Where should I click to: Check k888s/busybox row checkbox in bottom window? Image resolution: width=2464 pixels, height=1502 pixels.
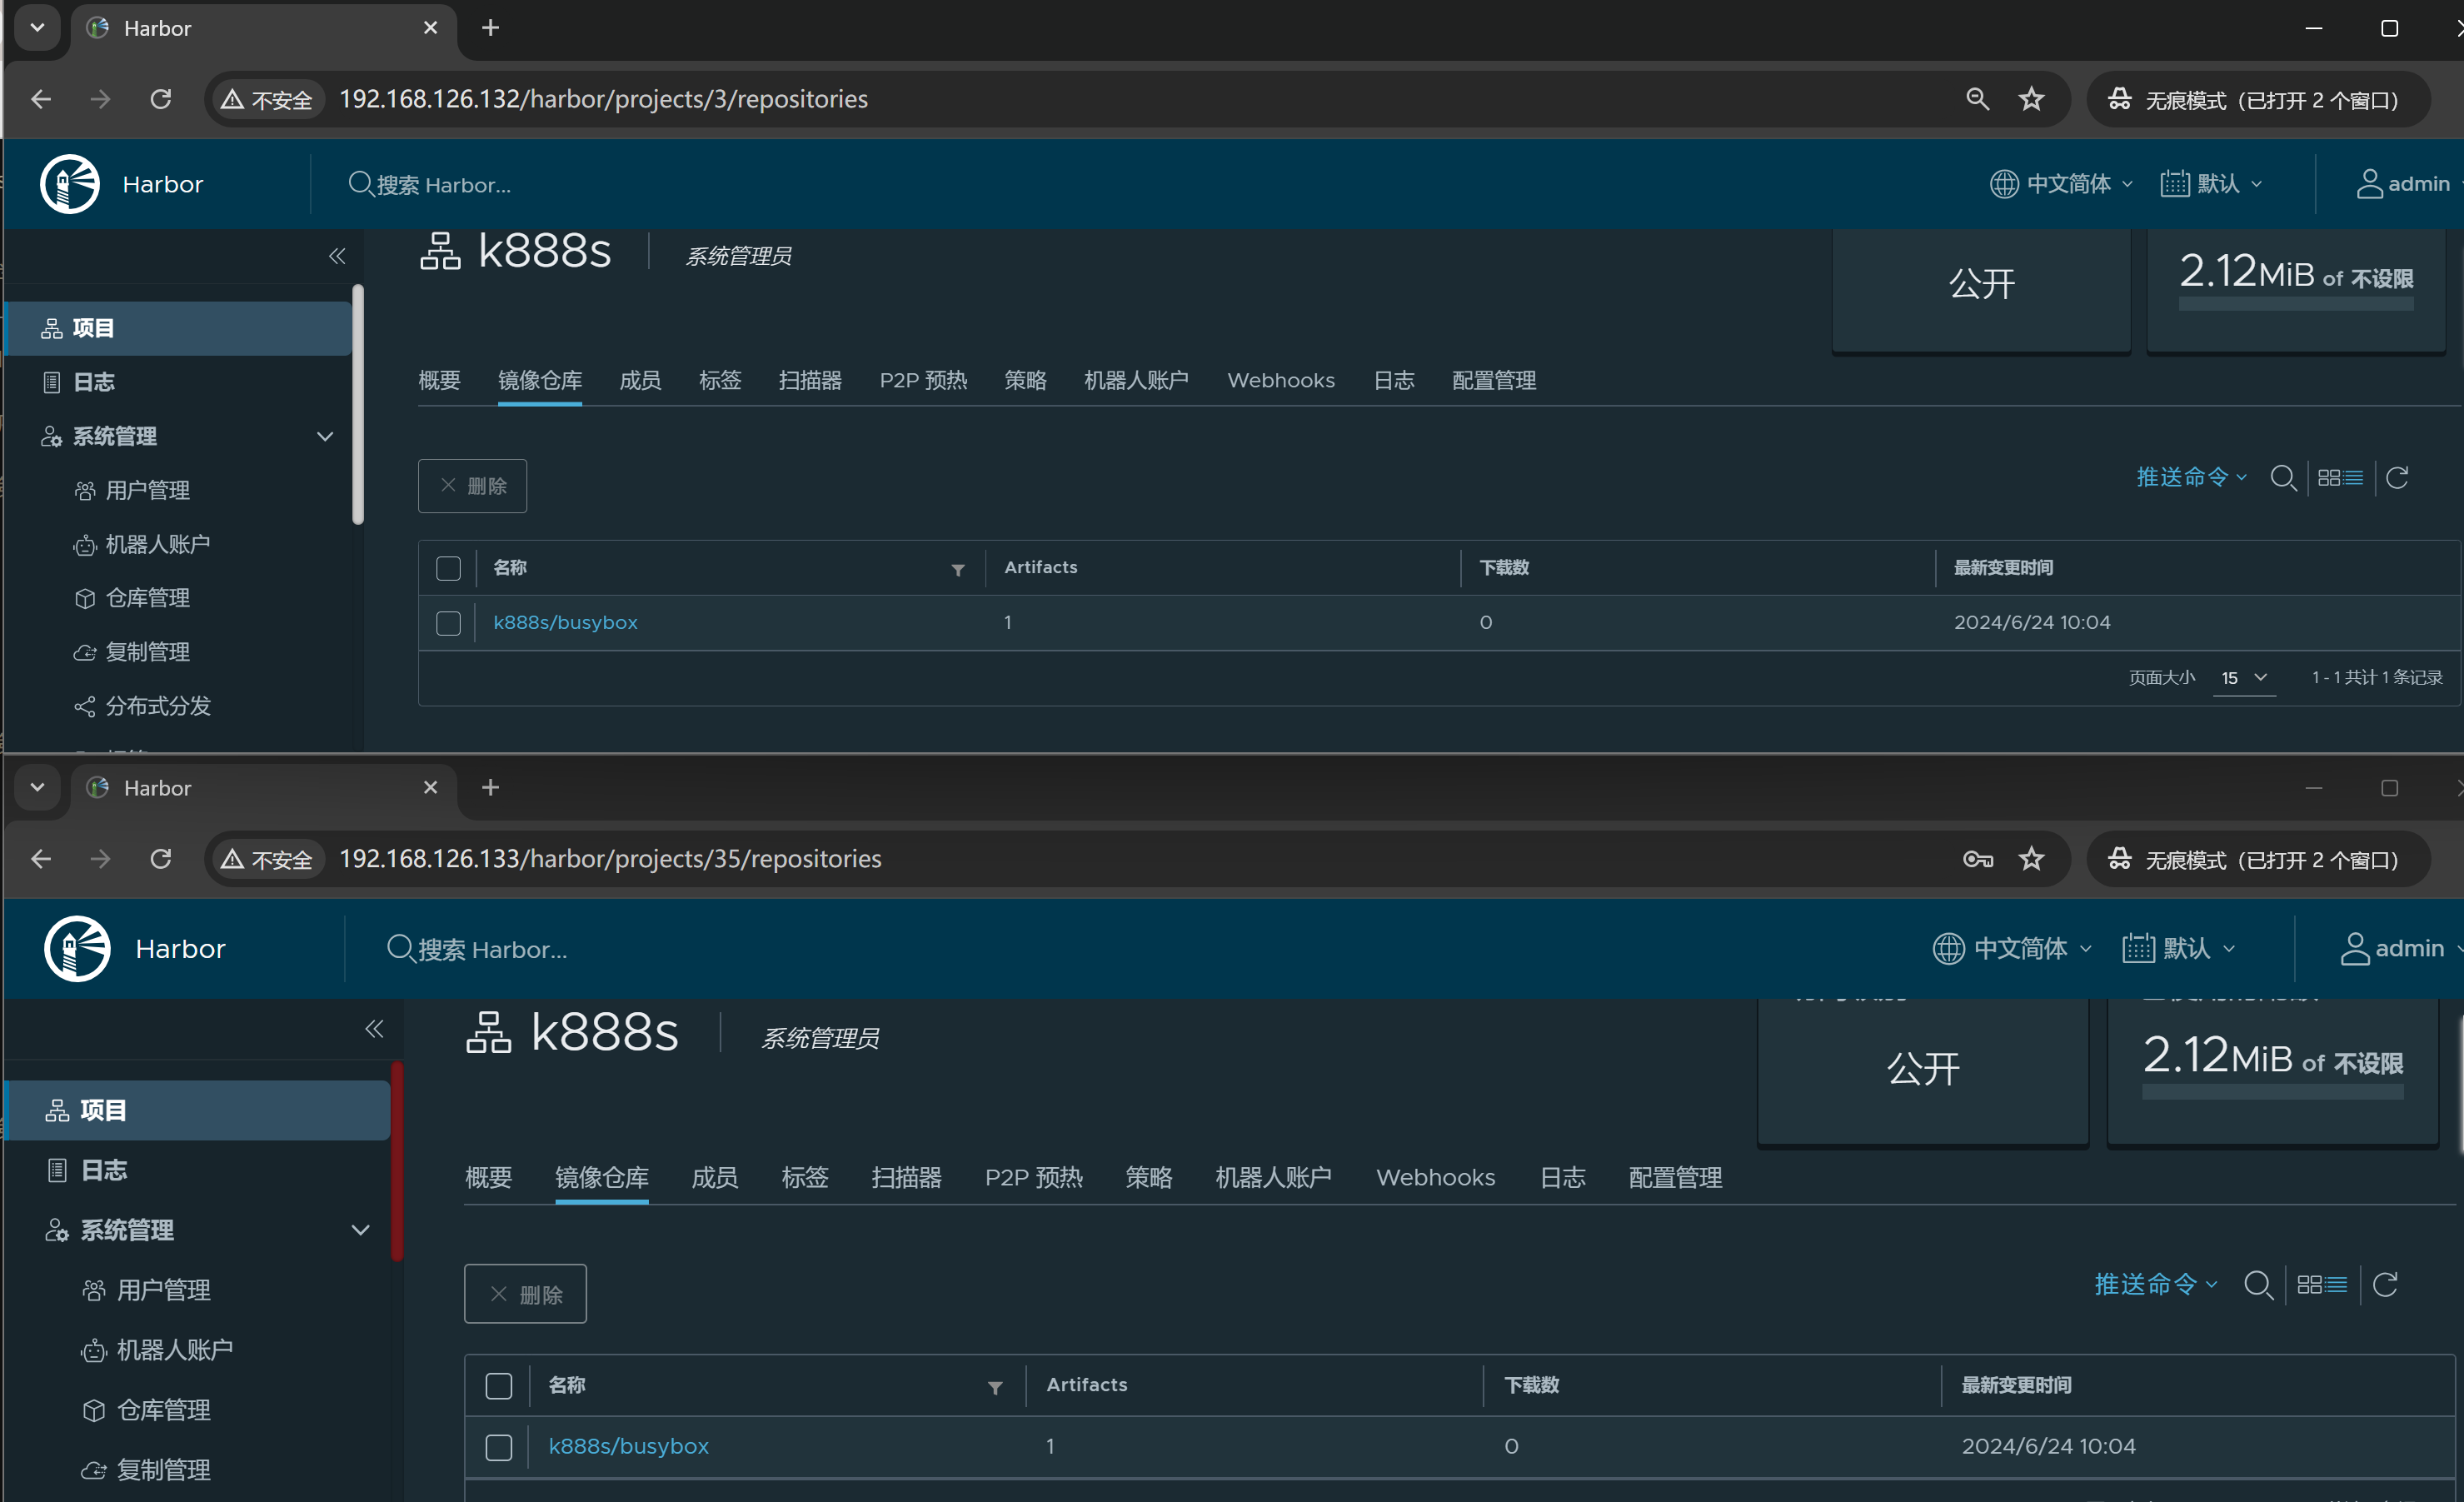(x=498, y=1447)
